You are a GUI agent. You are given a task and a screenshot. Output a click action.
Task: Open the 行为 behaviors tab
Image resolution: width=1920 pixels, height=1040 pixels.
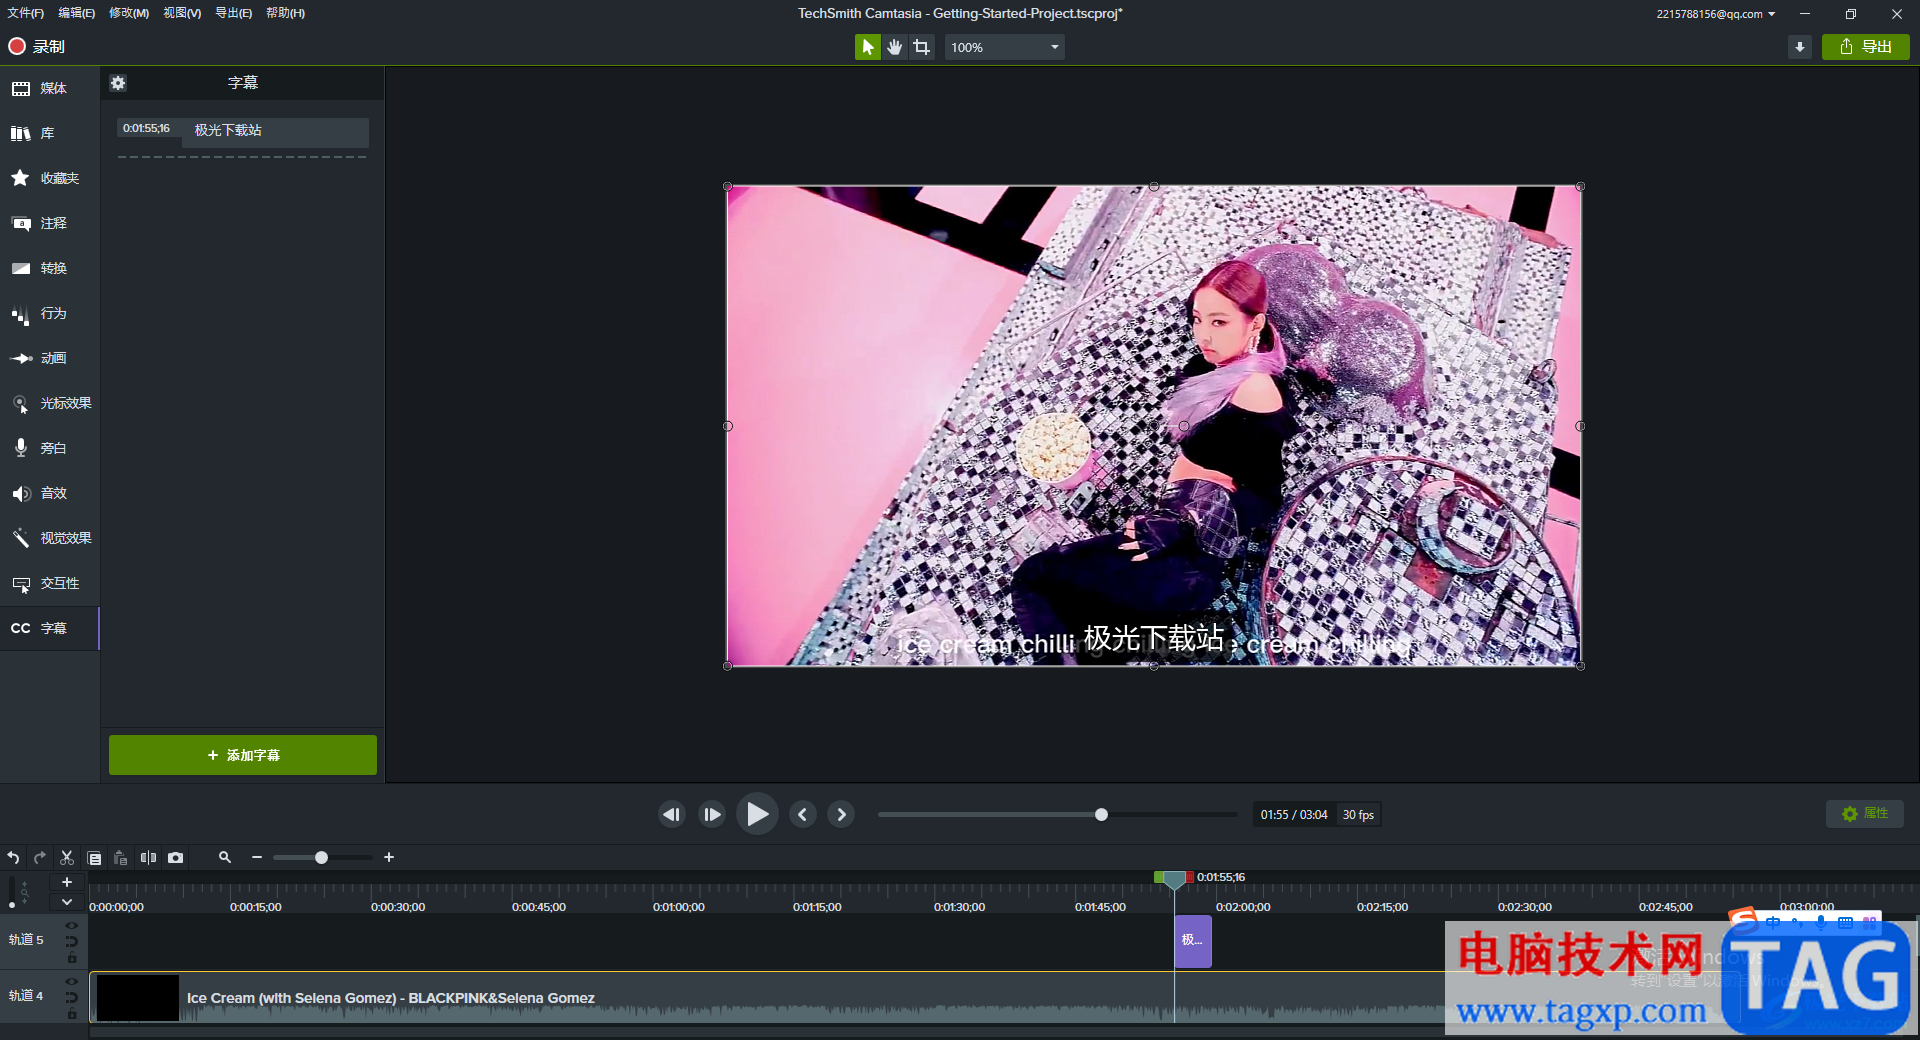tap(49, 314)
